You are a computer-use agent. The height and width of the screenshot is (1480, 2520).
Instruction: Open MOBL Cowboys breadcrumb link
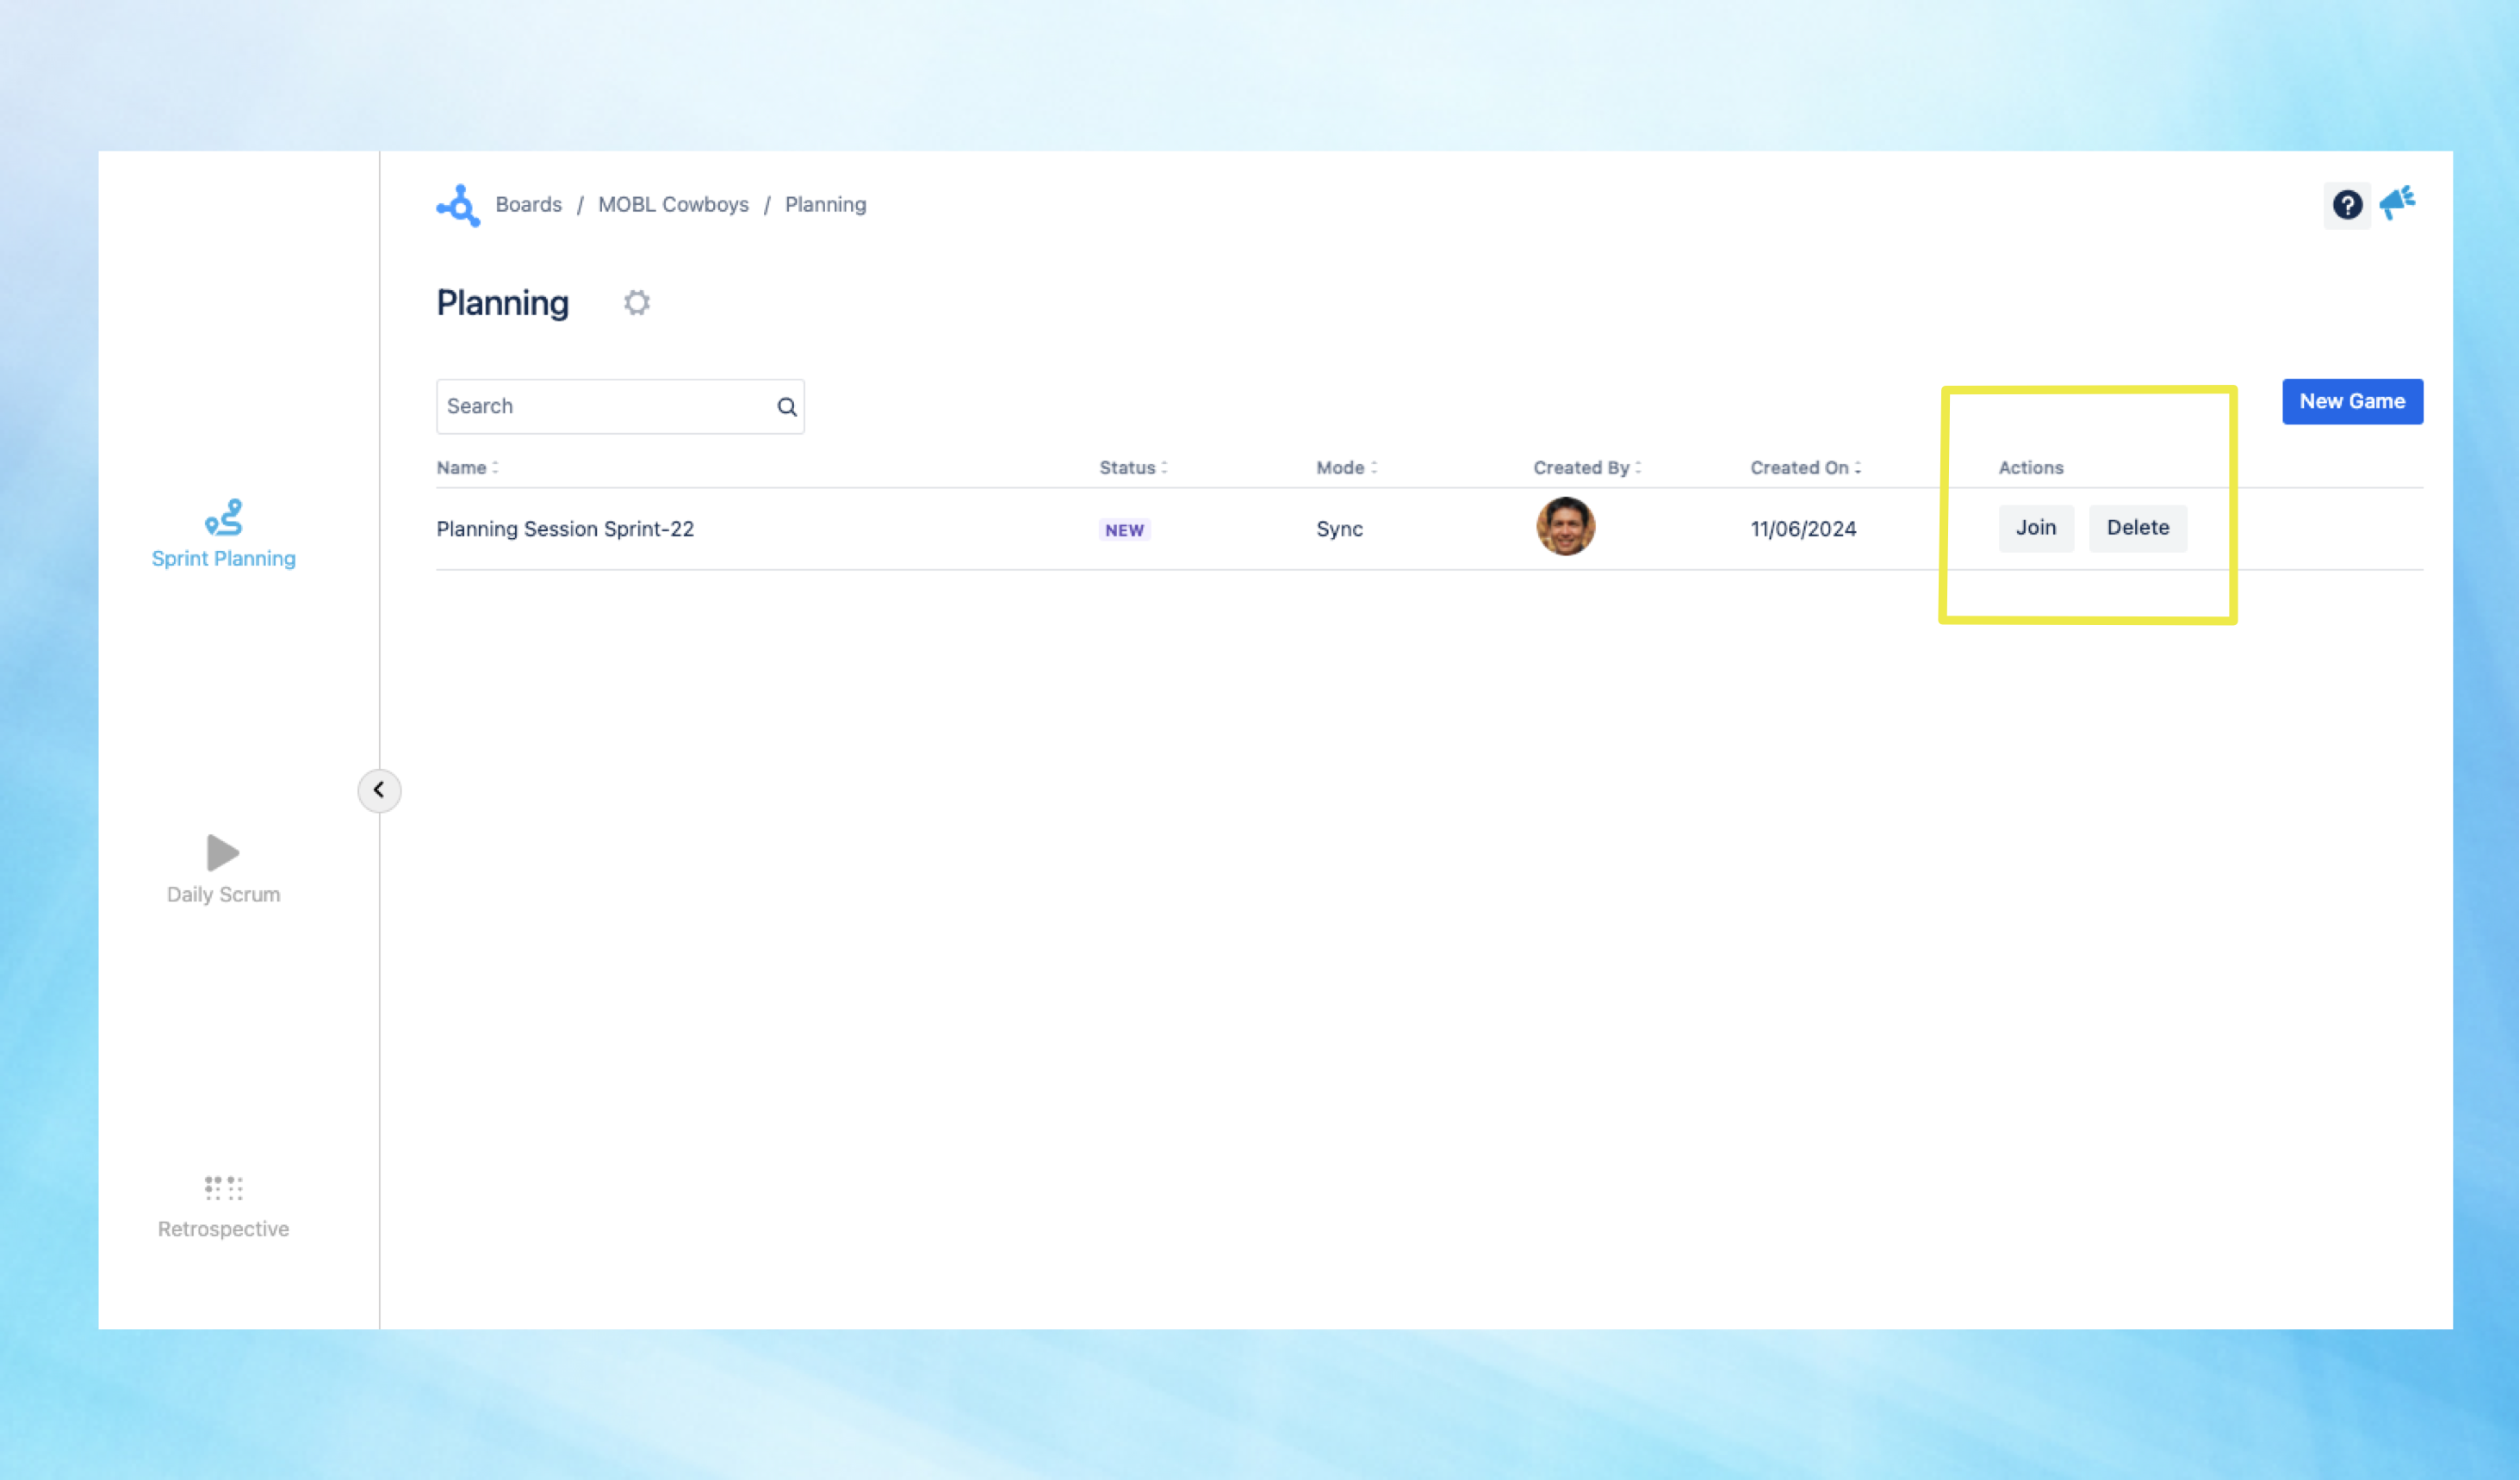pos(673,204)
